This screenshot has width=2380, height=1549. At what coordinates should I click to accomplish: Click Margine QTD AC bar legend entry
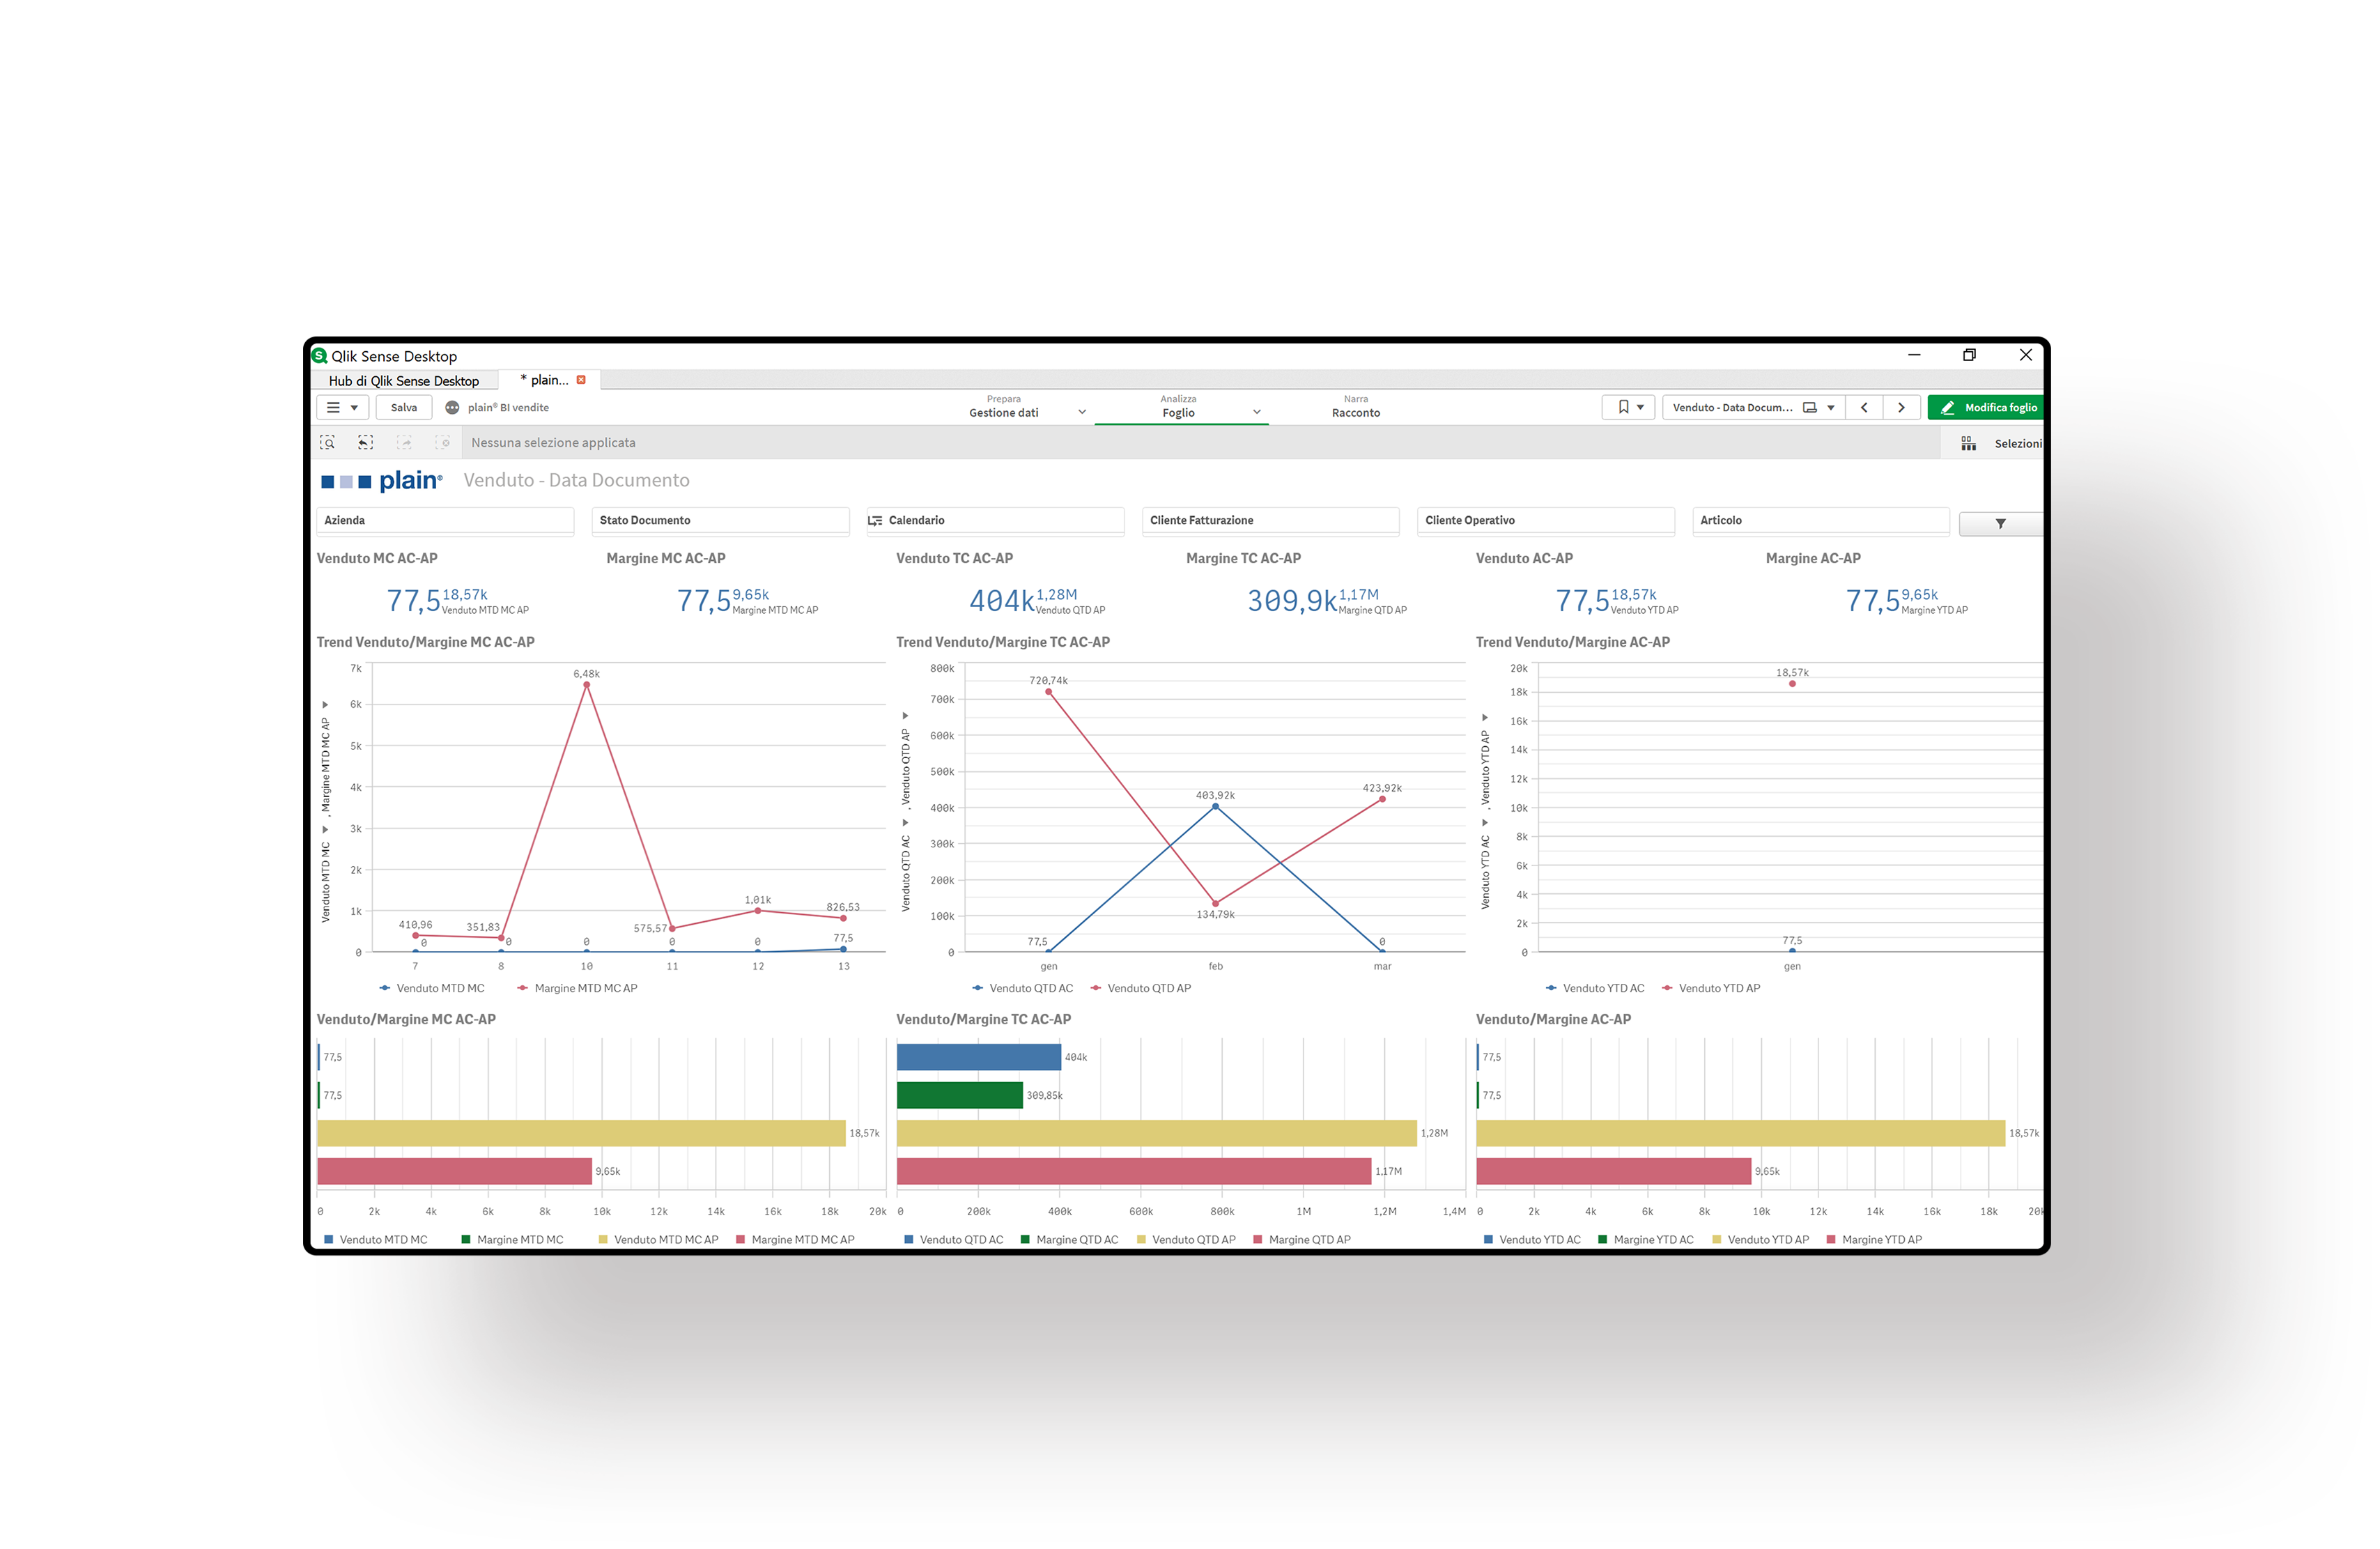[1069, 1240]
